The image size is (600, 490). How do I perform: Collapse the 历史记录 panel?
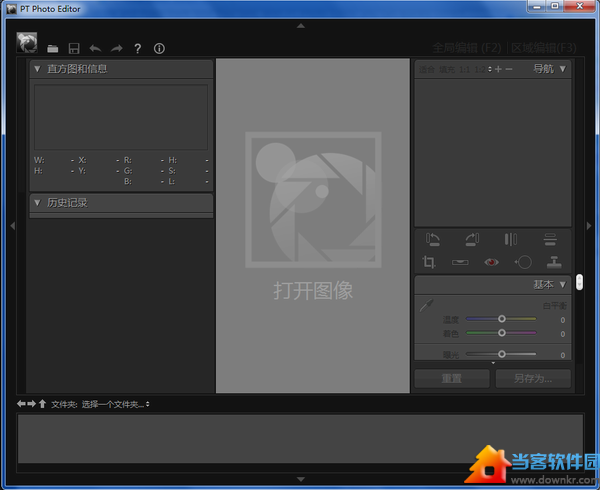pyautogui.click(x=37, y=203)
